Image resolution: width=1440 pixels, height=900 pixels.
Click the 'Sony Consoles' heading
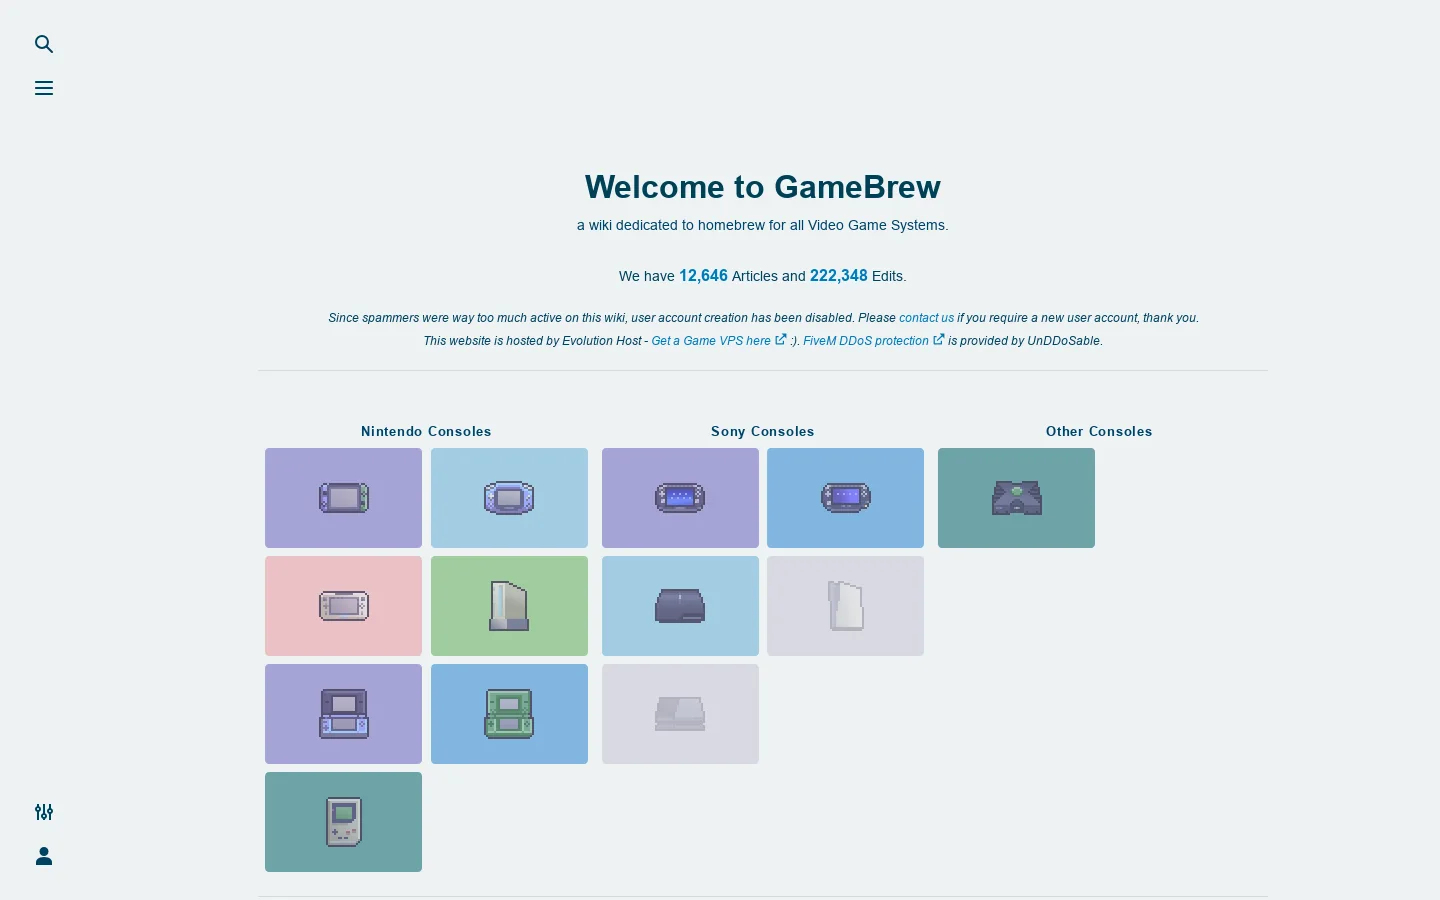[x=763, y=432]
